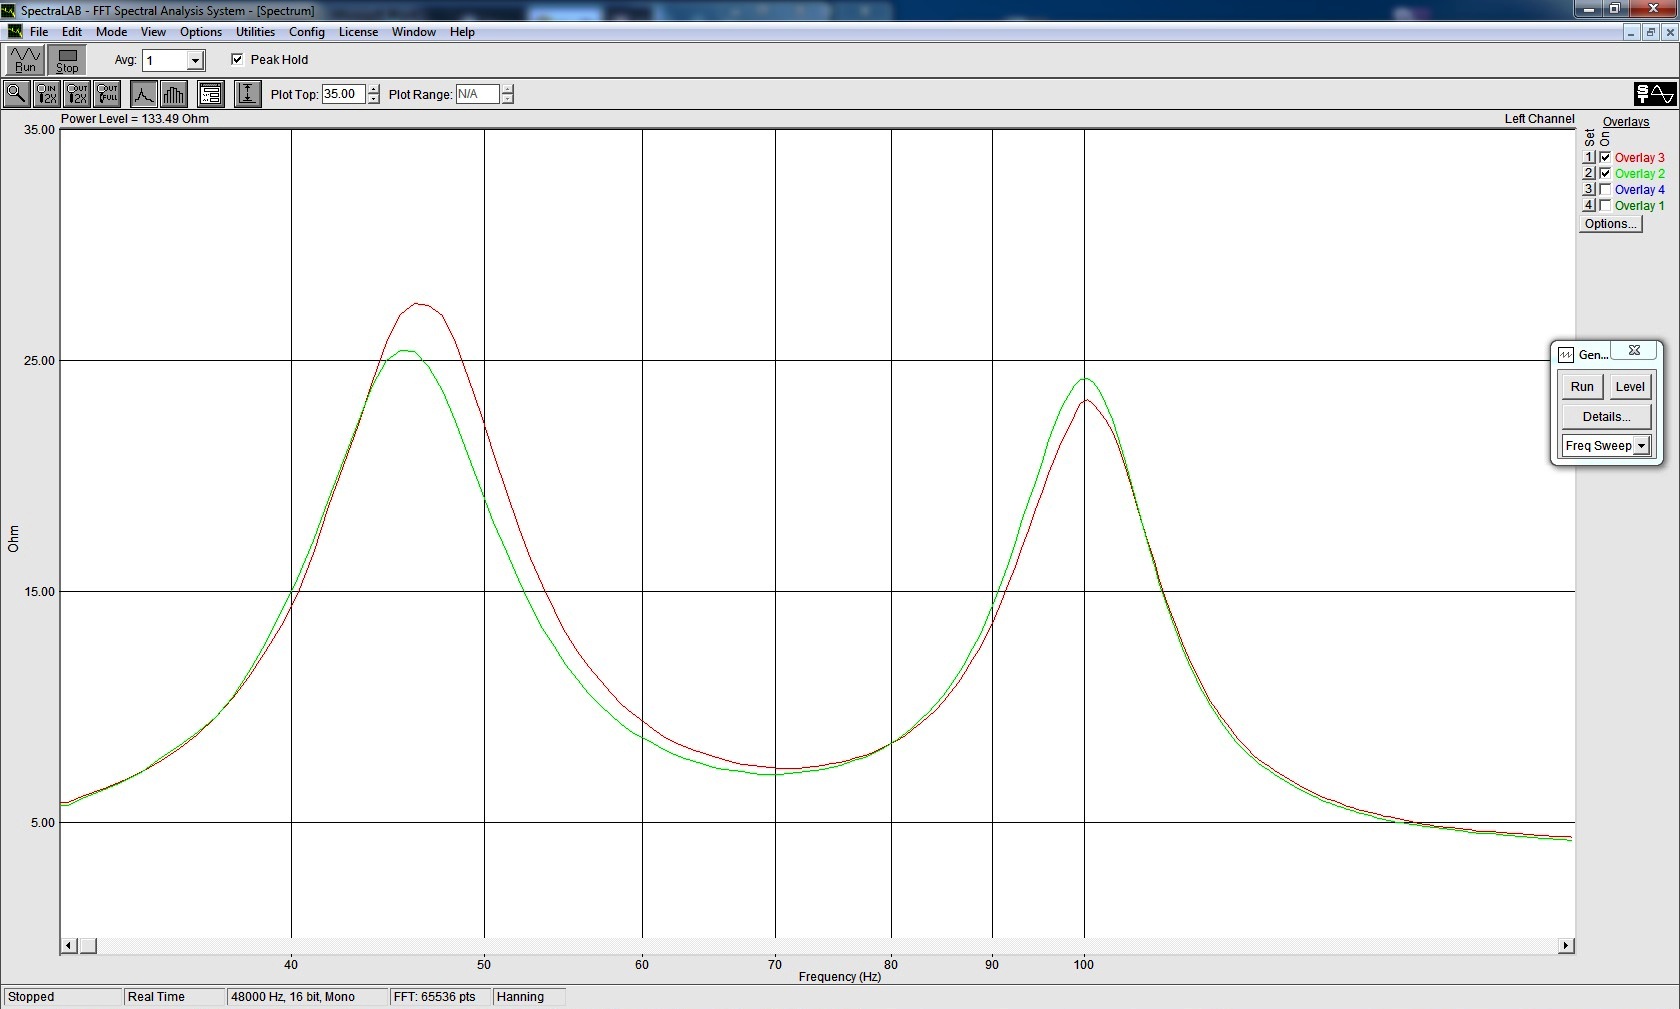This screenshot has width=1680, height=1009.
Task: Click Run in the Gen window
Action: click(1582, 387)
